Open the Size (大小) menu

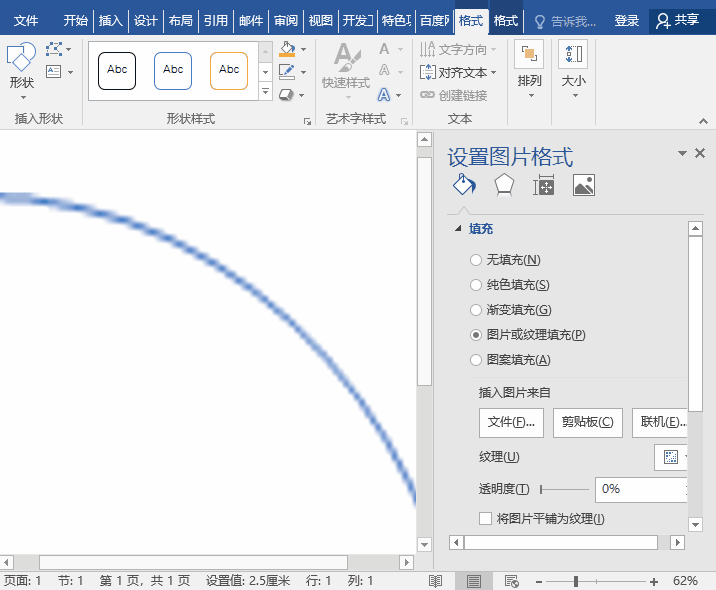click(574, 70)
